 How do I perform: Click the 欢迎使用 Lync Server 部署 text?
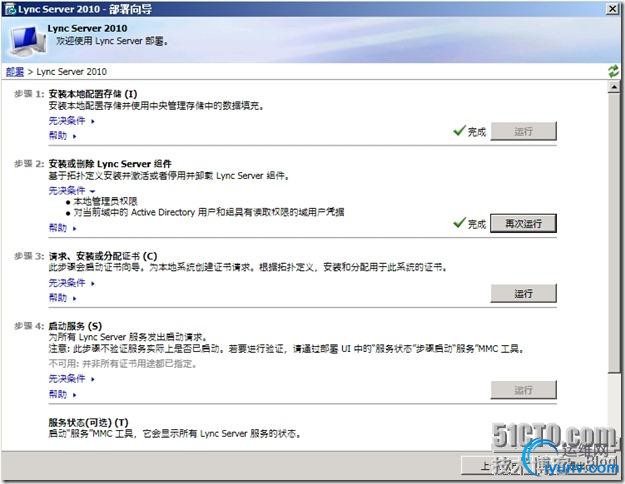(x=112, y=41)
